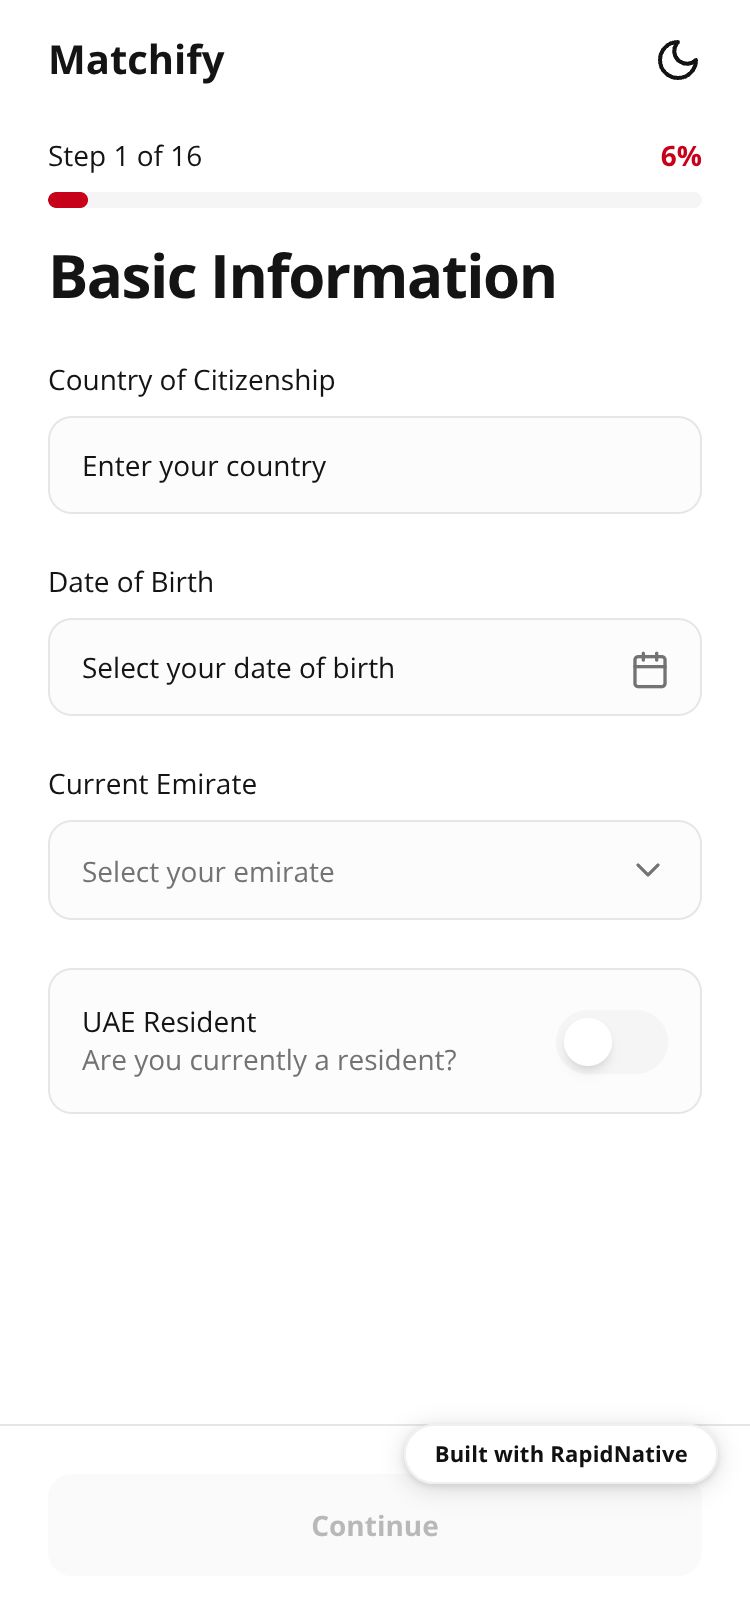The height and width of the screenshot is (1624, 750).
Task: Focus the Enter your country field
Action: [374, 466]
